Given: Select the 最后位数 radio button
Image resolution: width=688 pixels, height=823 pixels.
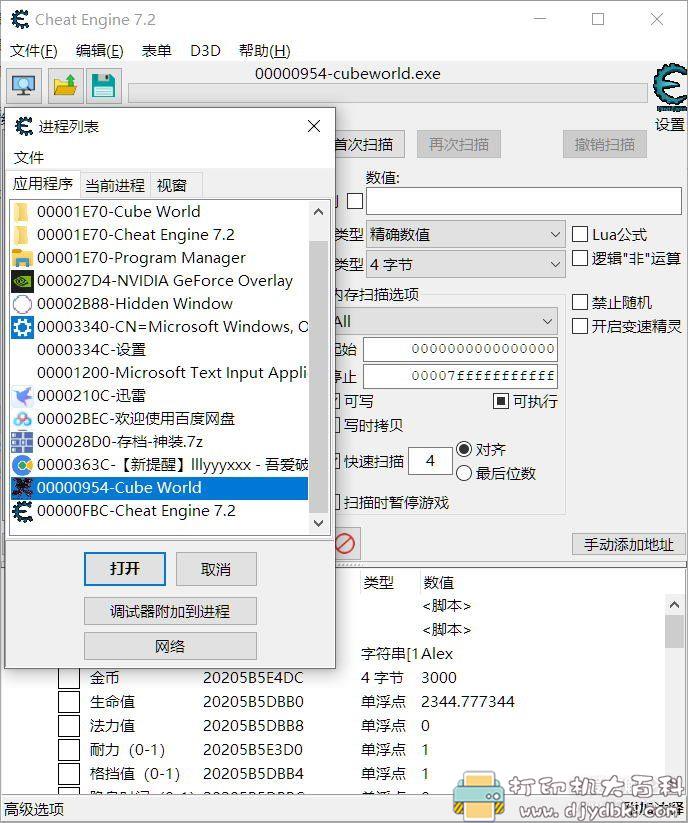Looking at the screenshot, I should 464,473.
